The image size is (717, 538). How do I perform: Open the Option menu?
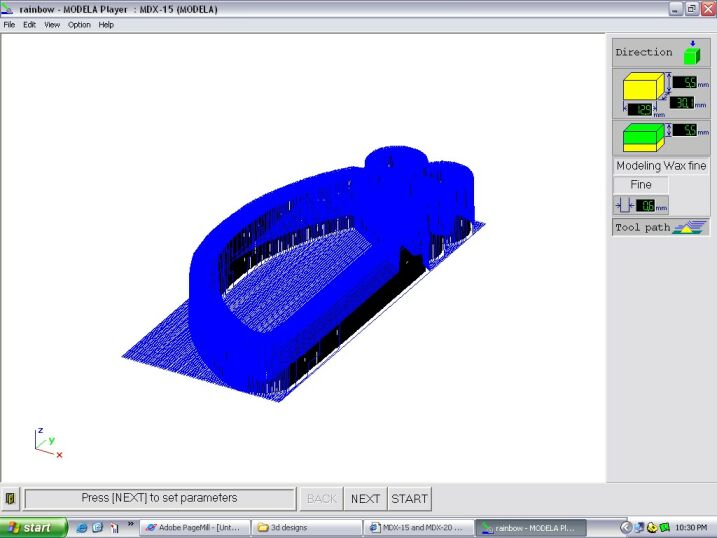tap(79, 25)
